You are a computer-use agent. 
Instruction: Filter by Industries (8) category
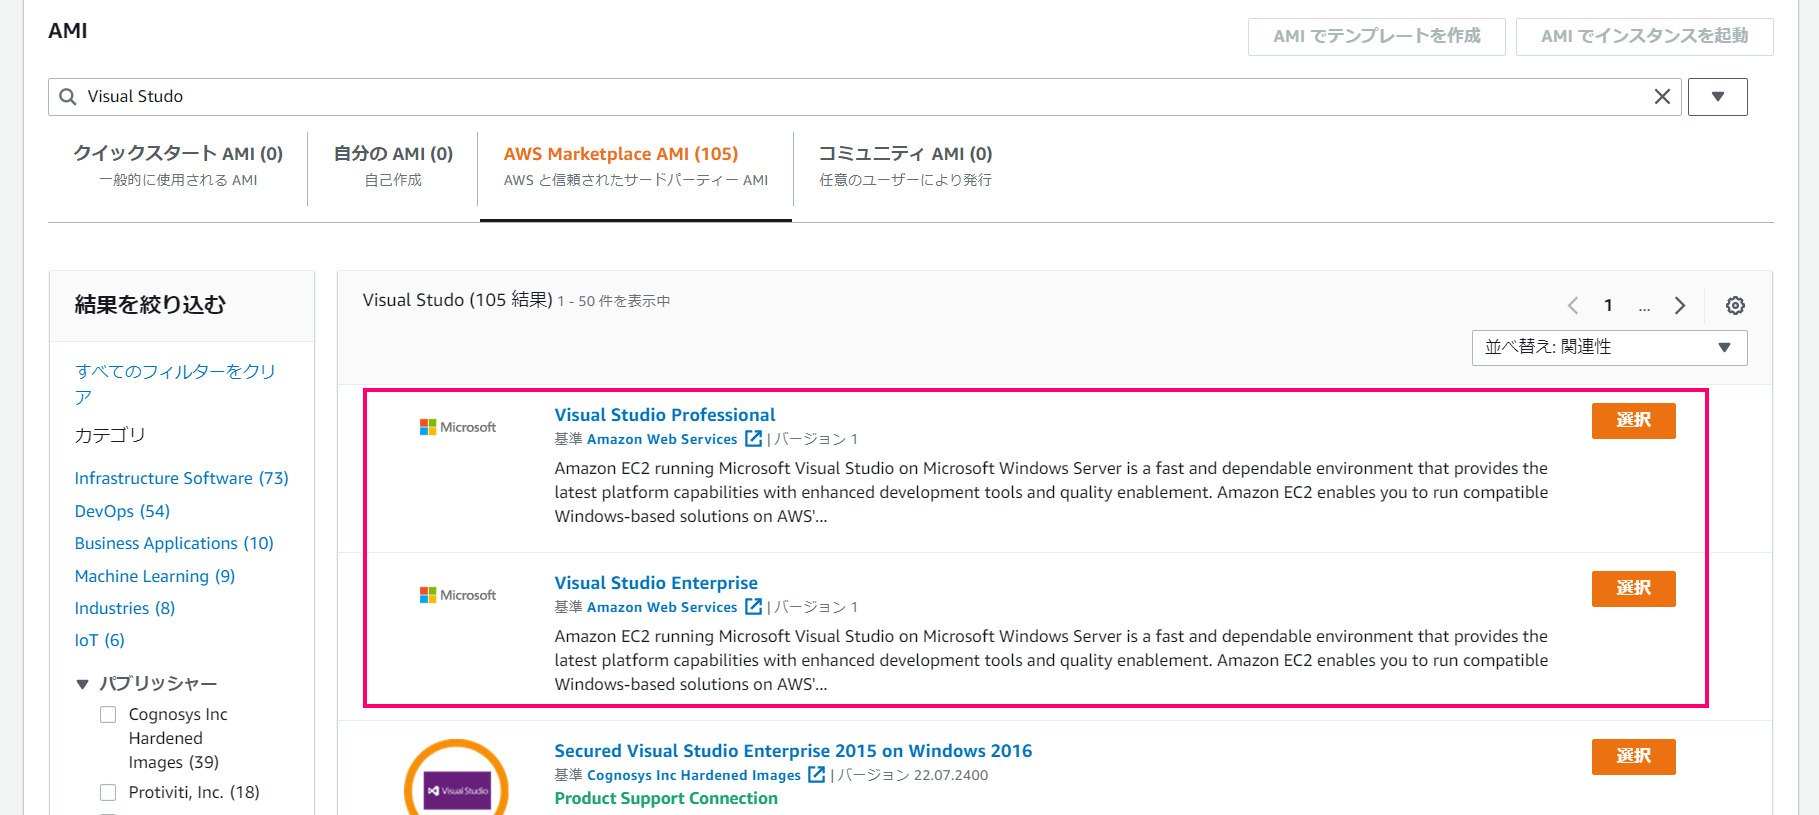click(125, 608)
